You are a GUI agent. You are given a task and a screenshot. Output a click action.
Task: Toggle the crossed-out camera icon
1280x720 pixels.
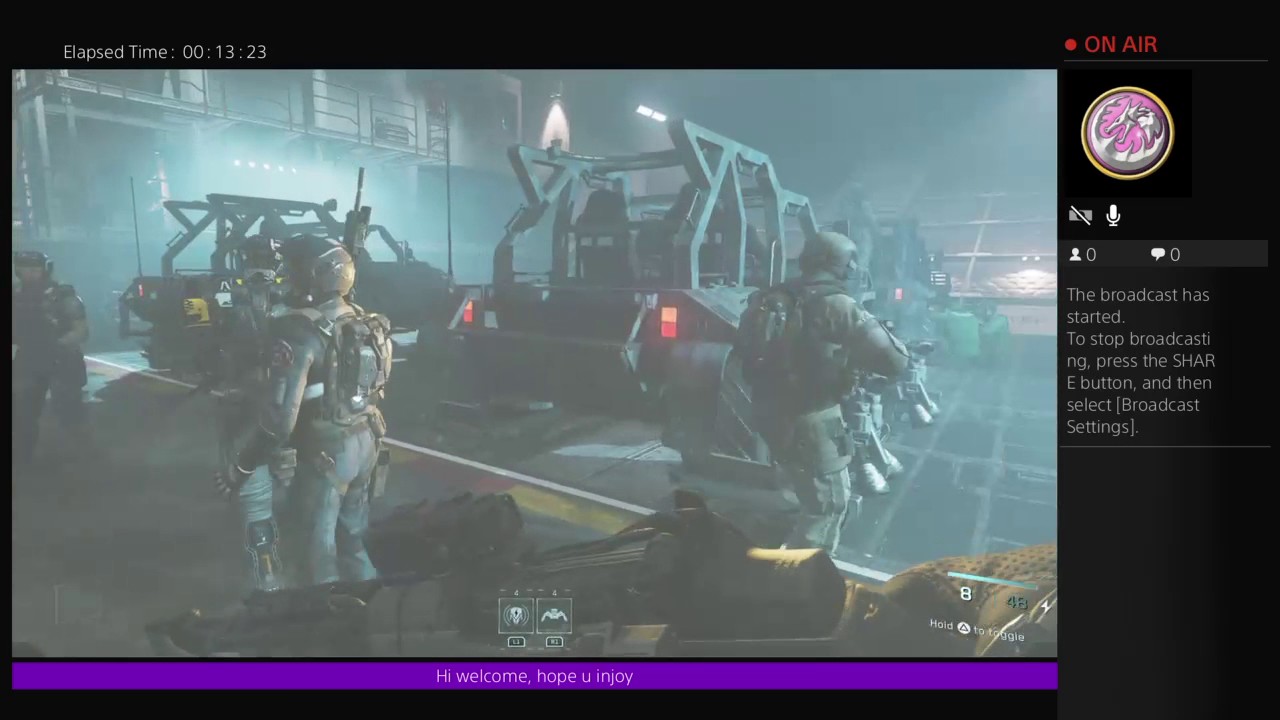point(1080,215)
